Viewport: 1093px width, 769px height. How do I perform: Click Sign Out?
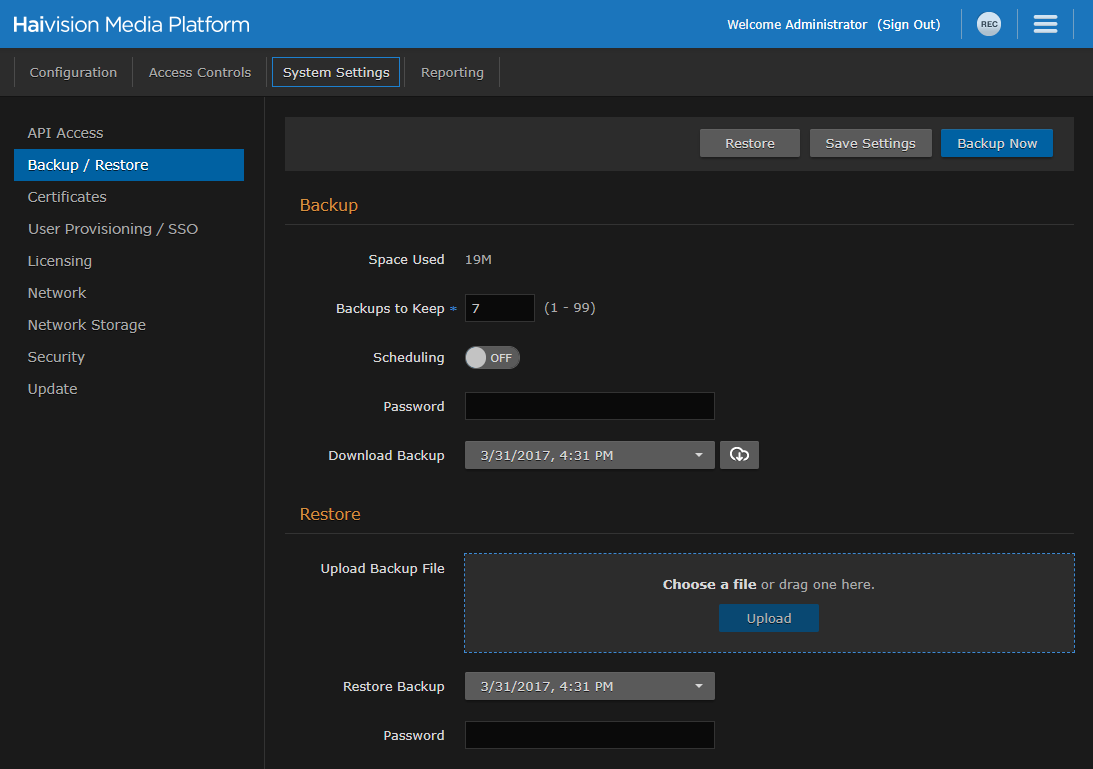(908, 23)
